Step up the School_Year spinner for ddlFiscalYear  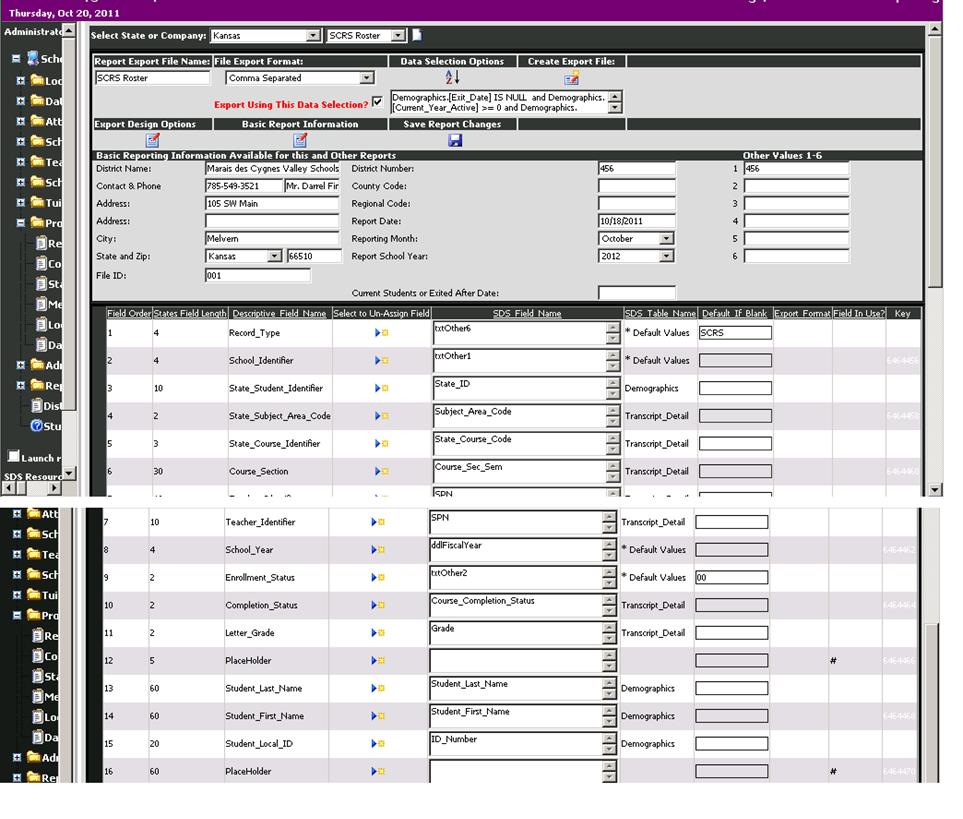[610, 543]
